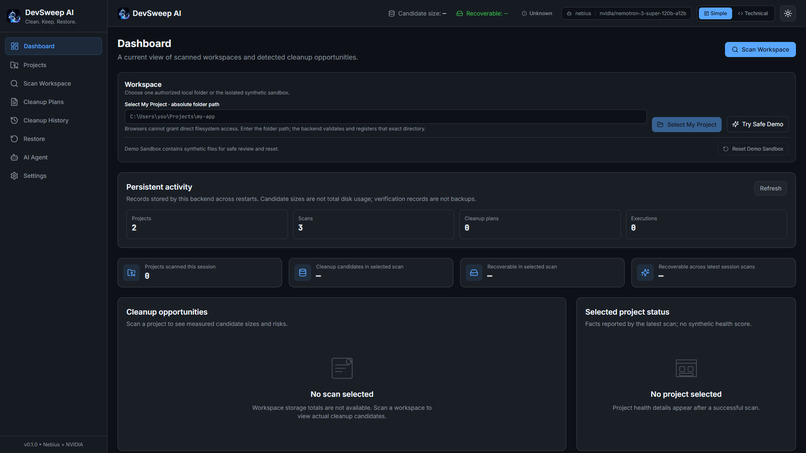Focus the absolute folder path input
The height and width of the screenshot is (453, 806).
[x=385, y=117]
